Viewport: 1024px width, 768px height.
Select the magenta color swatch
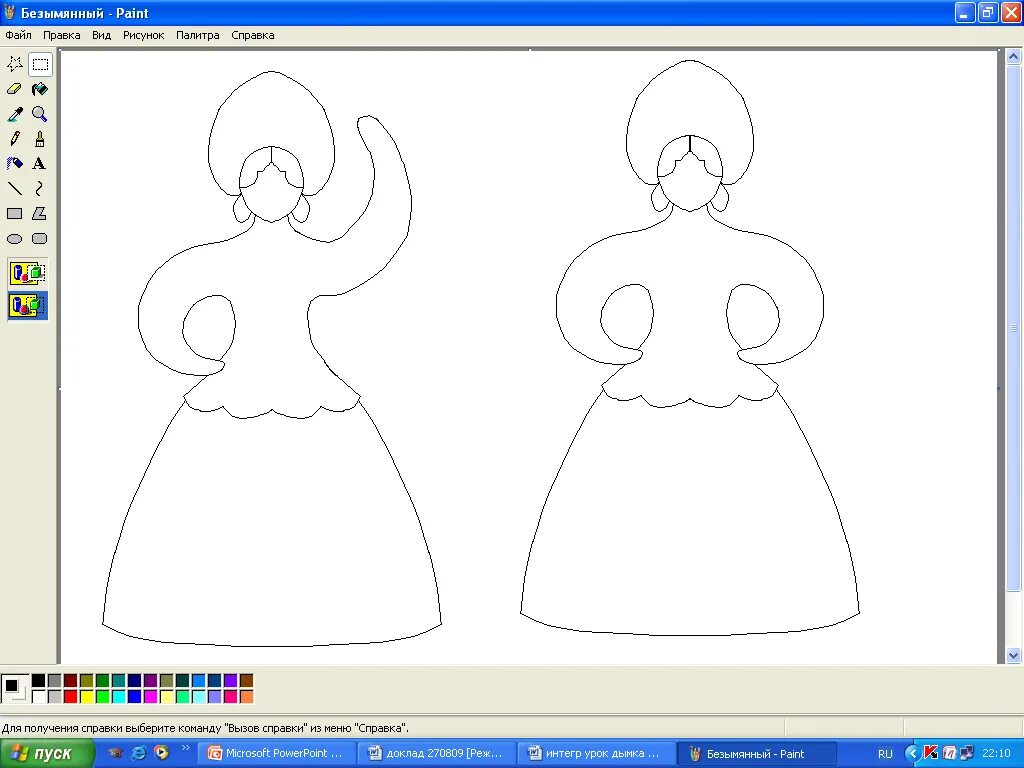151,697
